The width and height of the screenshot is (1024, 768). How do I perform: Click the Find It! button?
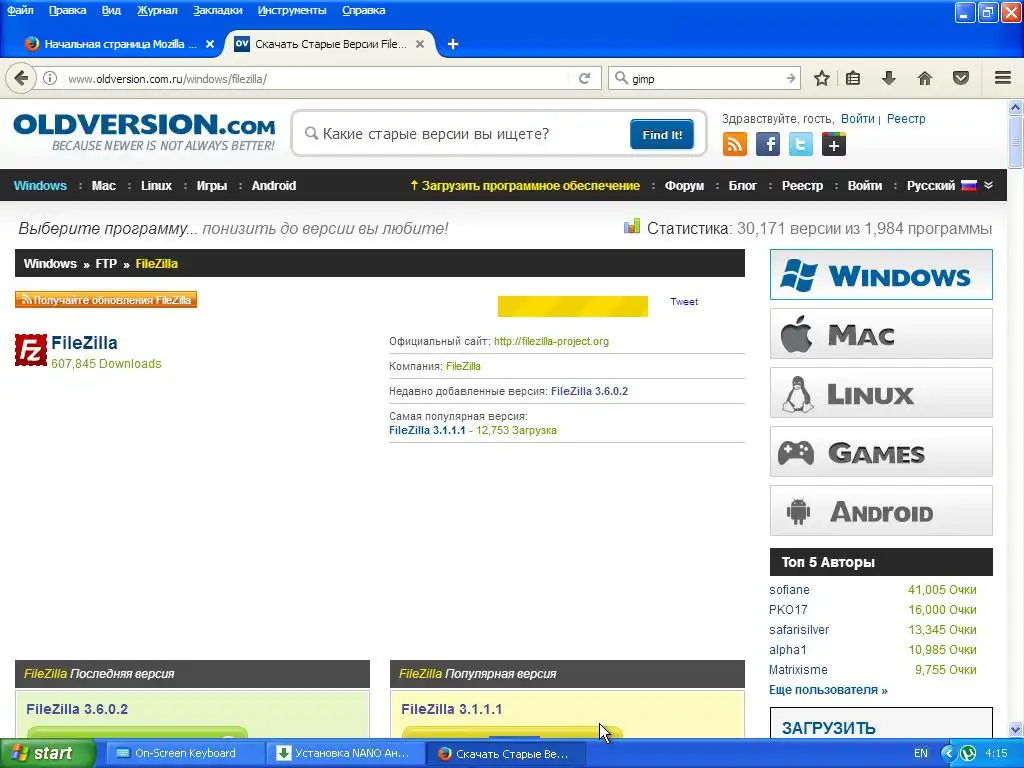click(662, 135)
